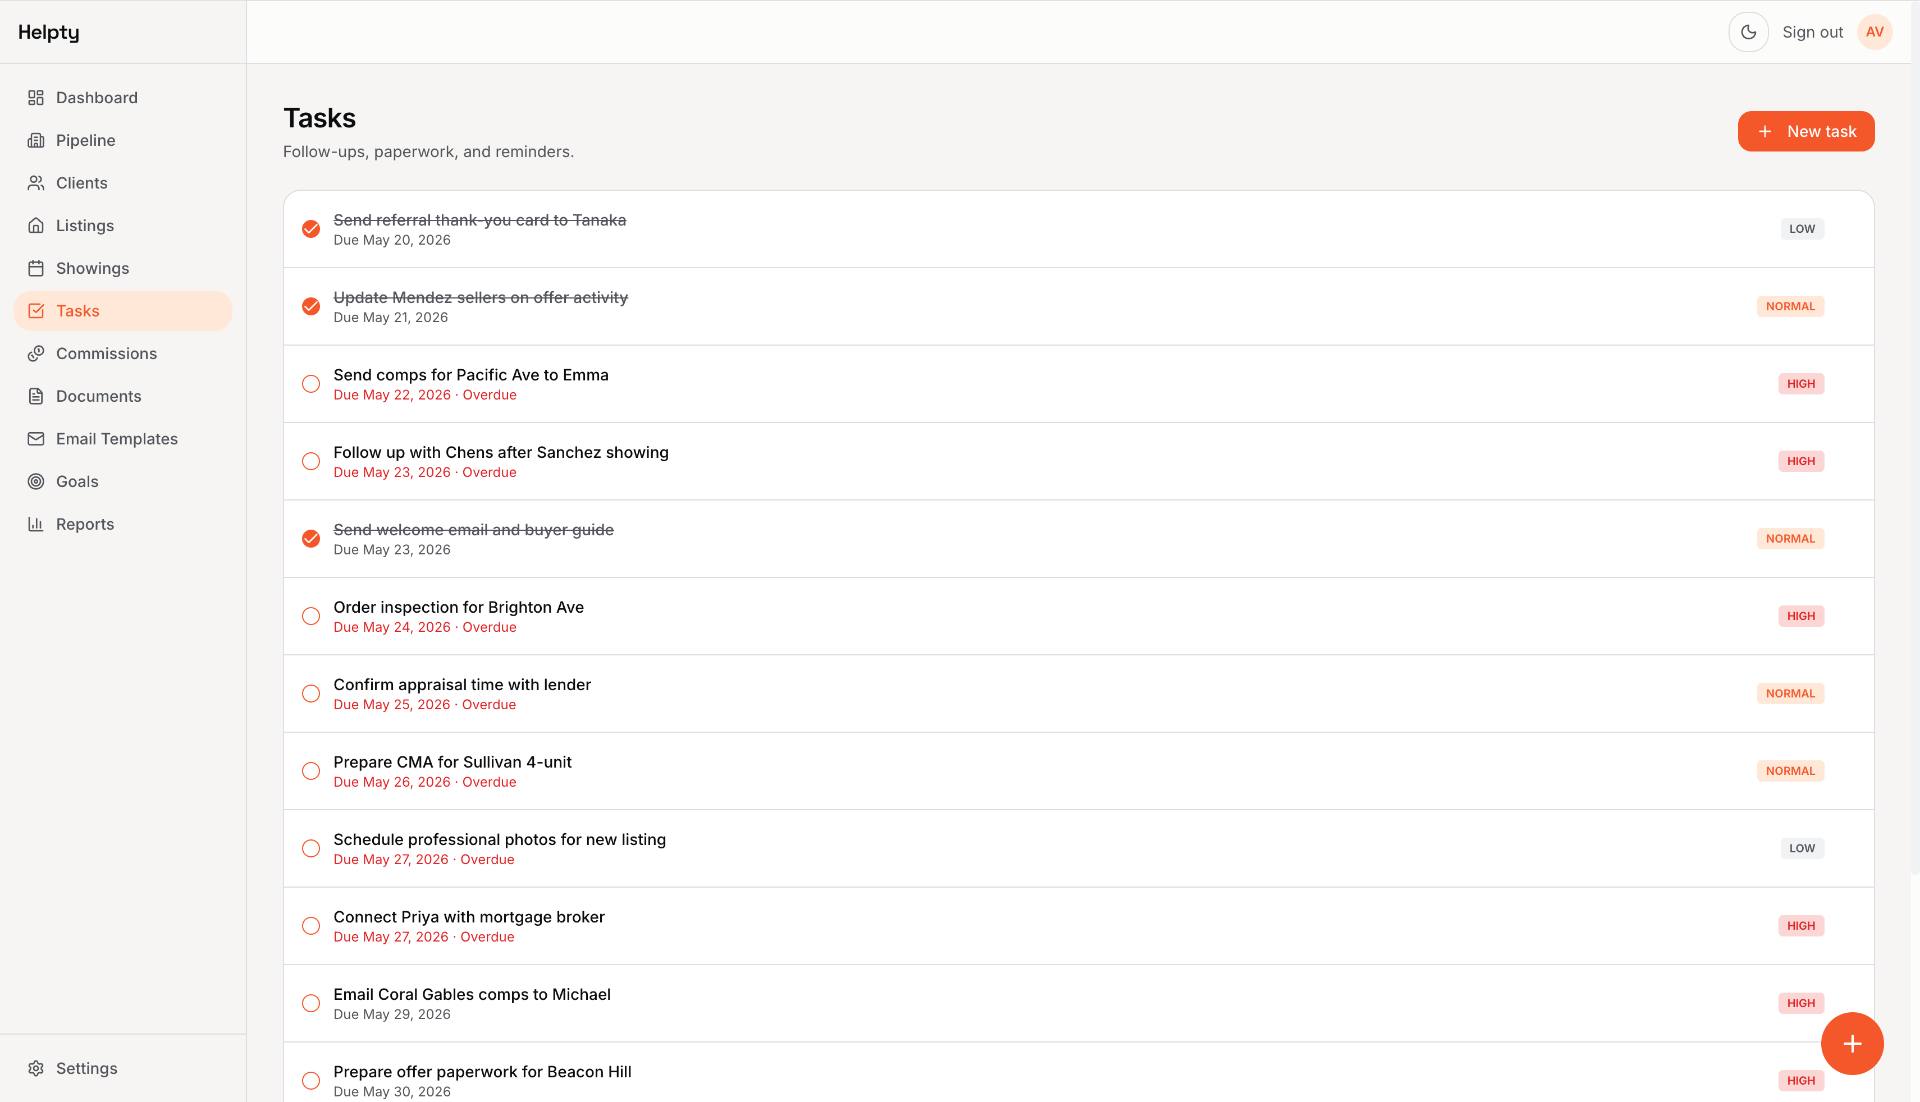
Task: Open Send comps for Pacific Ave to Emma
Action: pyautogui.click(x=471, y=375)
